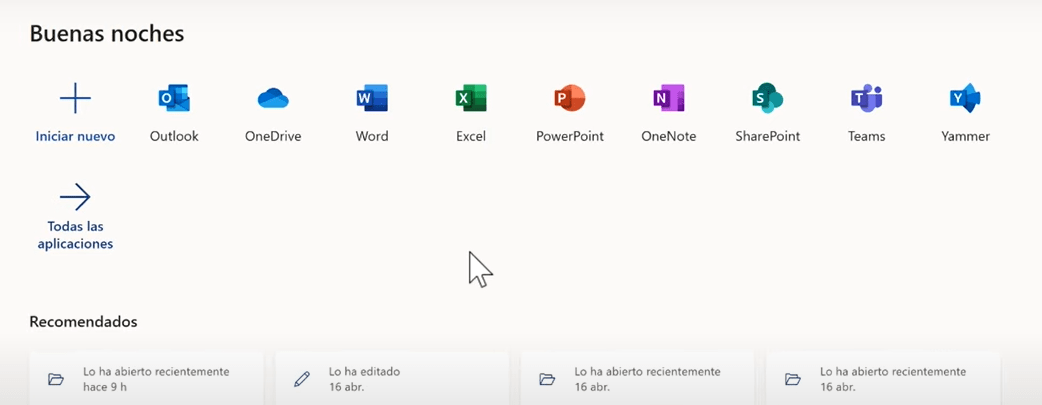This screenshot has height=405, width=1042.
Task: Click the 'Excel' text label
Action: tap(471, 136)
